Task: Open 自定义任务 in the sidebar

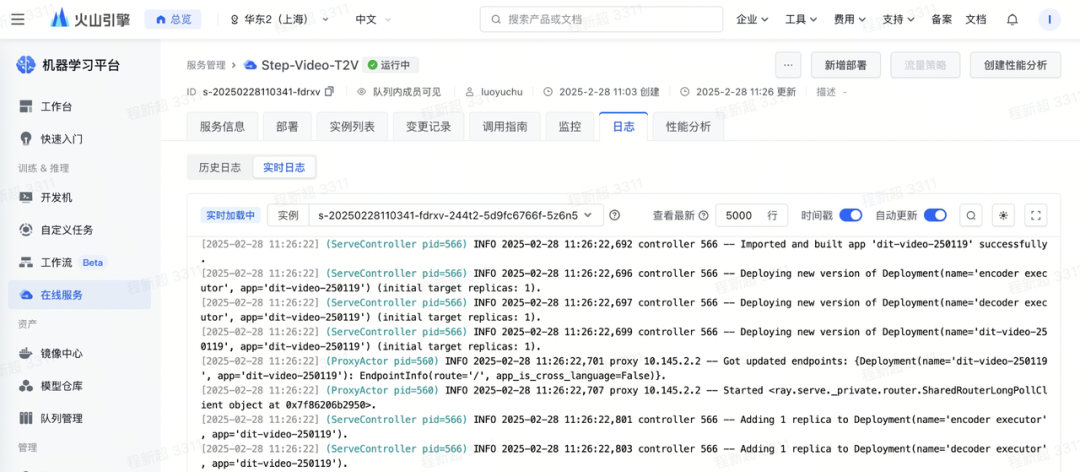Action: point(79,229)
